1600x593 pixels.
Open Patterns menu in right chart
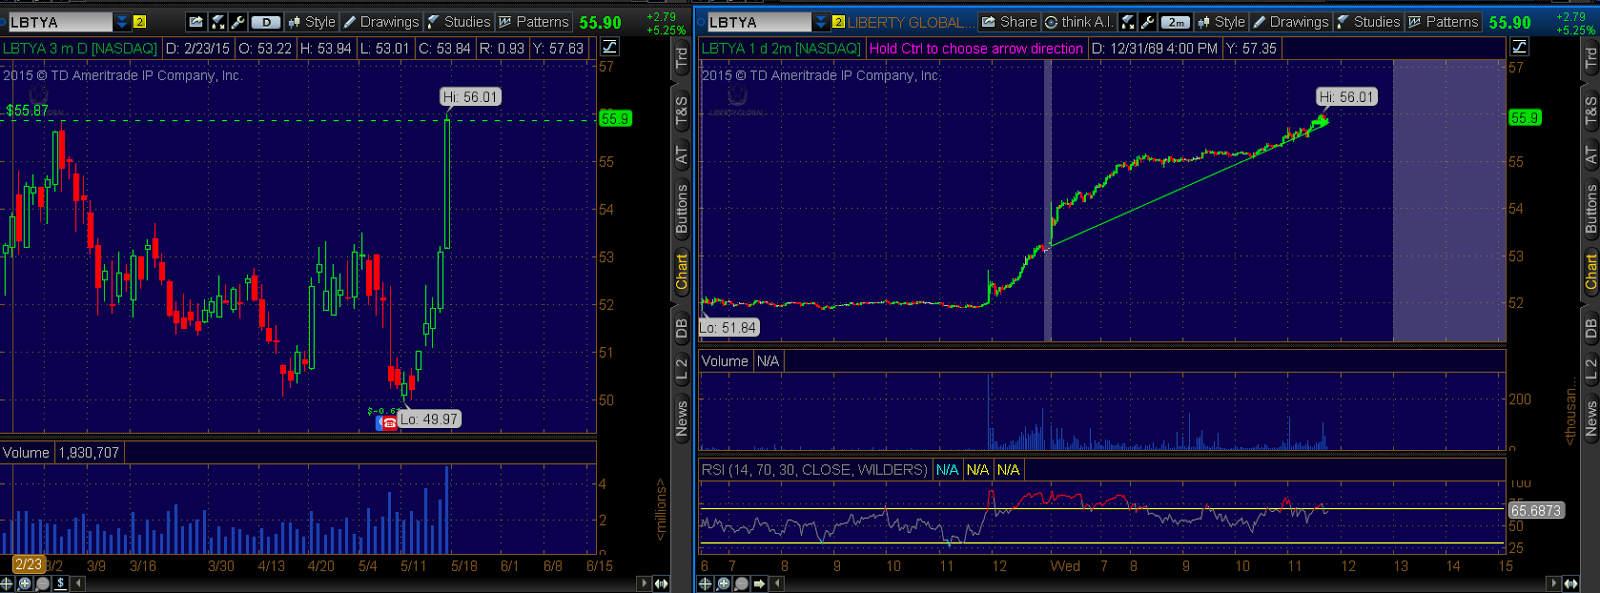coord(1443,22)
